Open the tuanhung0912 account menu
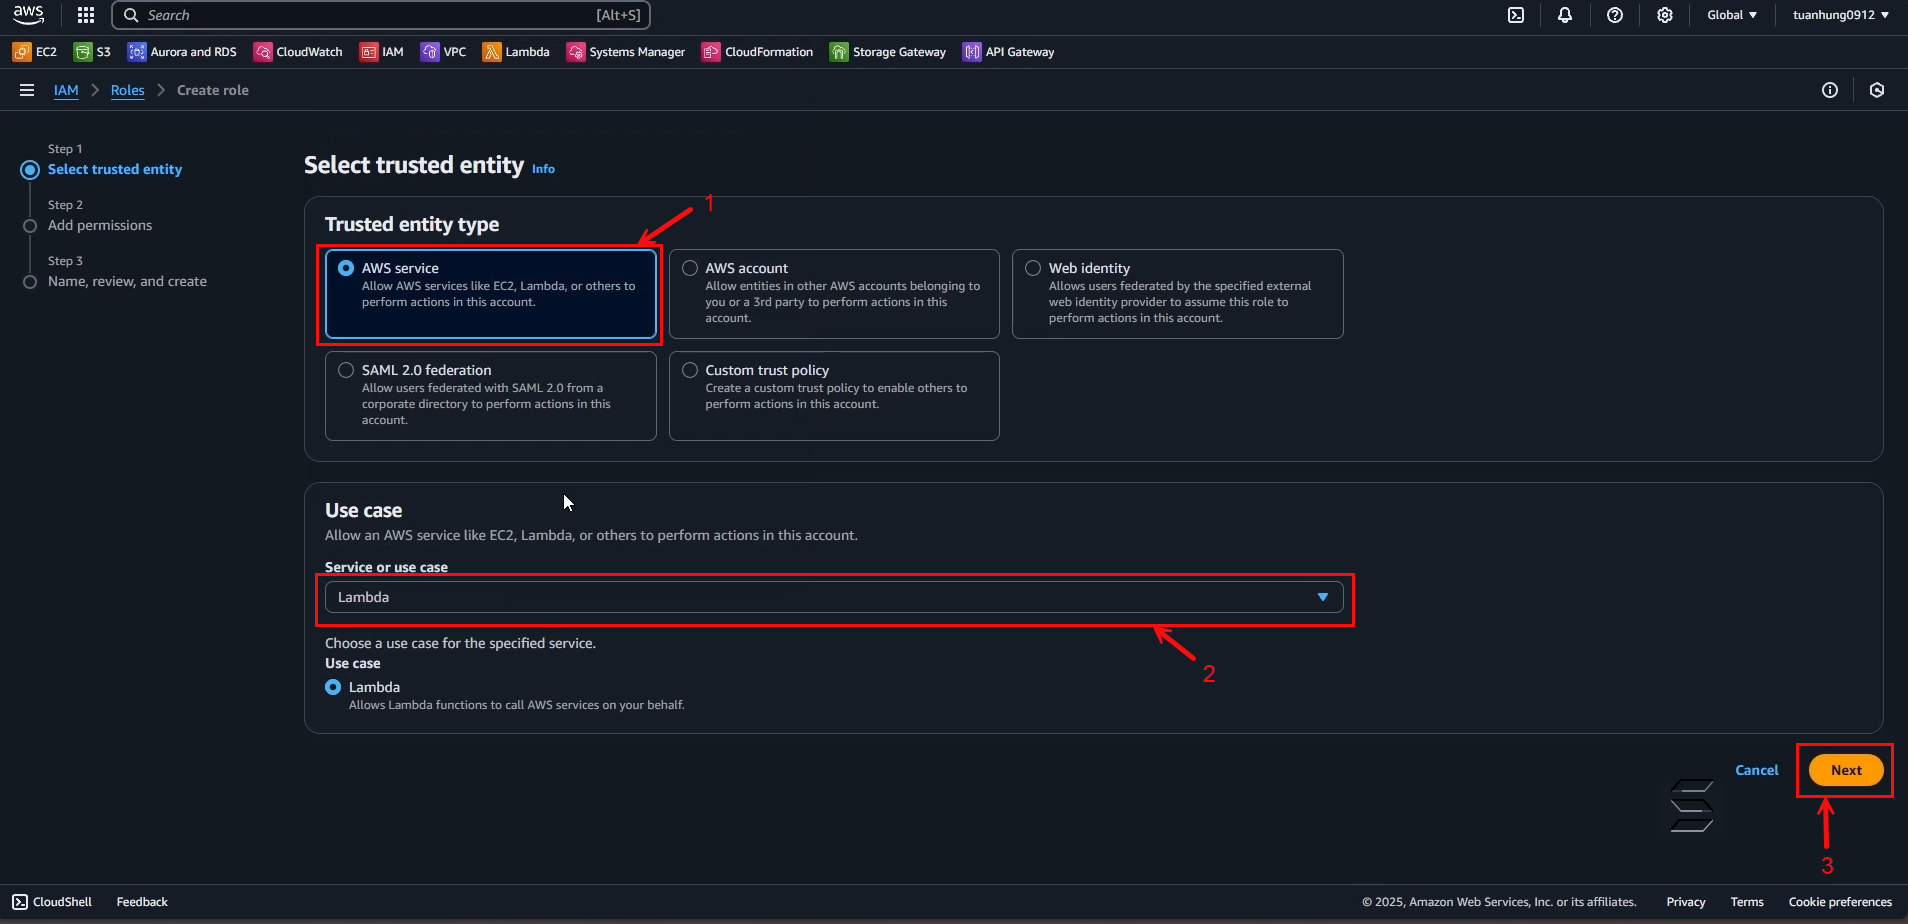 coord(1841,15)
